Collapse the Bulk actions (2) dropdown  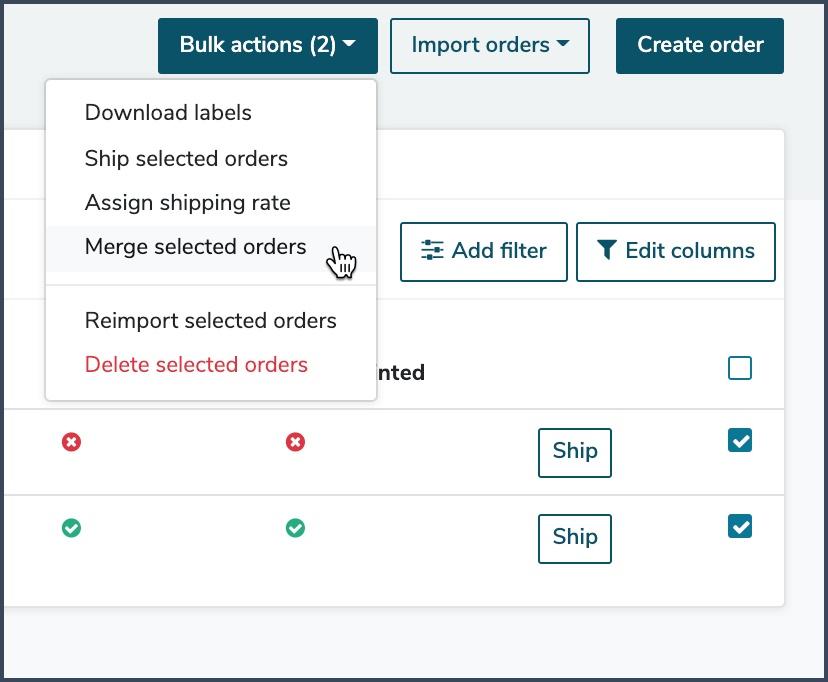[268, 45]
